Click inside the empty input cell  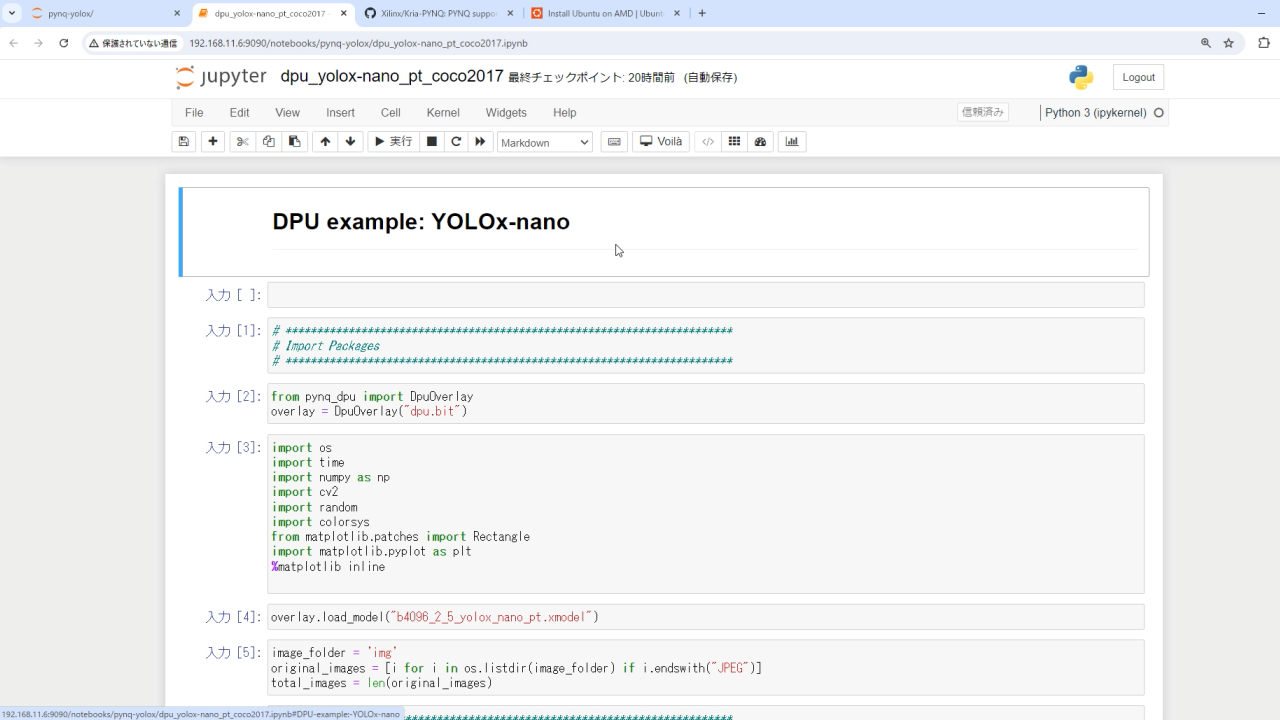point(700,294)
